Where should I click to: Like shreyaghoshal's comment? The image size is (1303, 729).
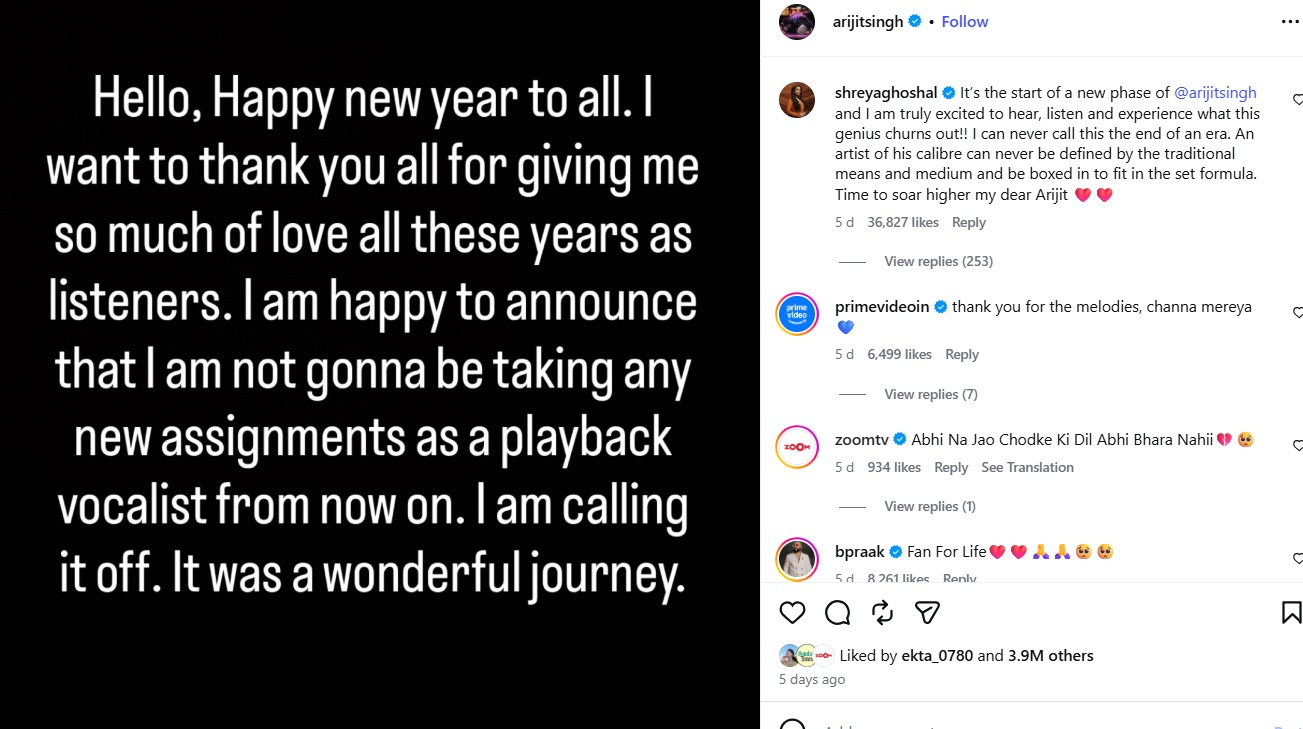1298,100
